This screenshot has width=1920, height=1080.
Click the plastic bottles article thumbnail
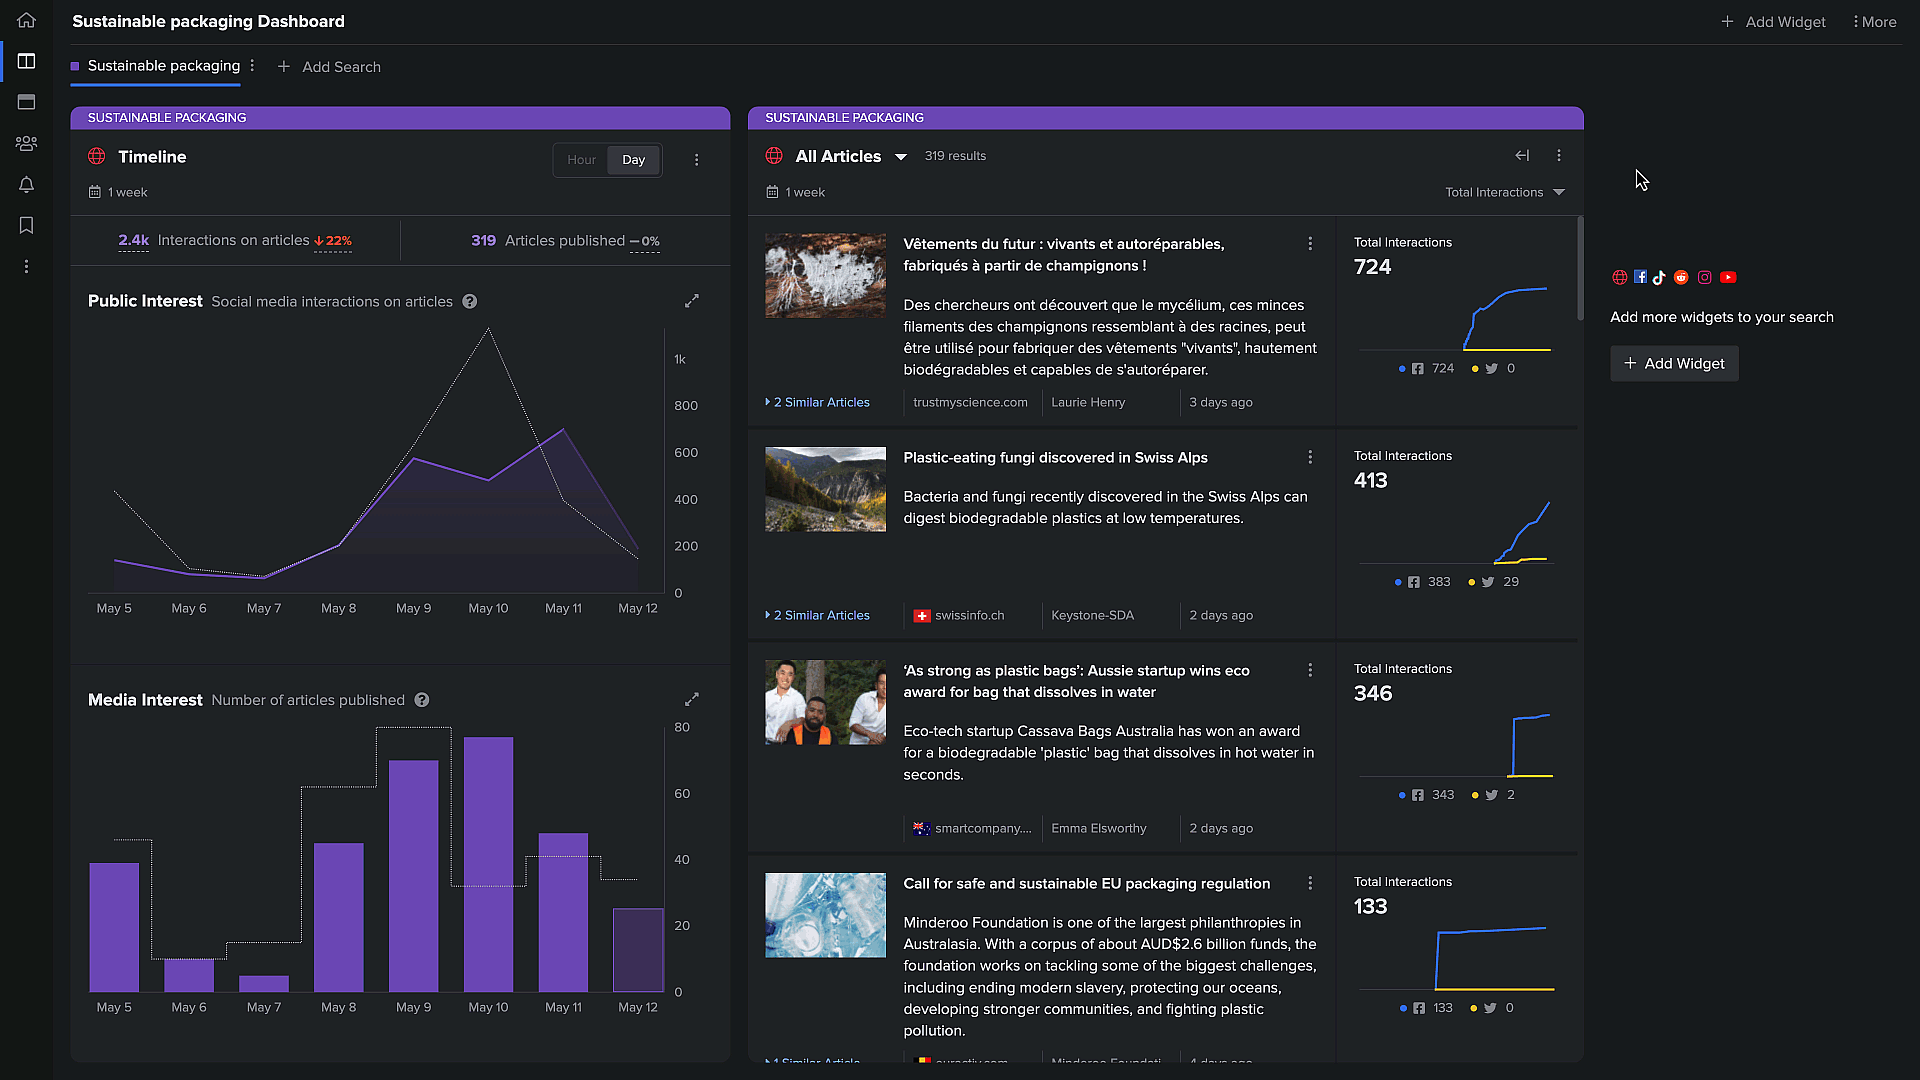pos(825,915)
